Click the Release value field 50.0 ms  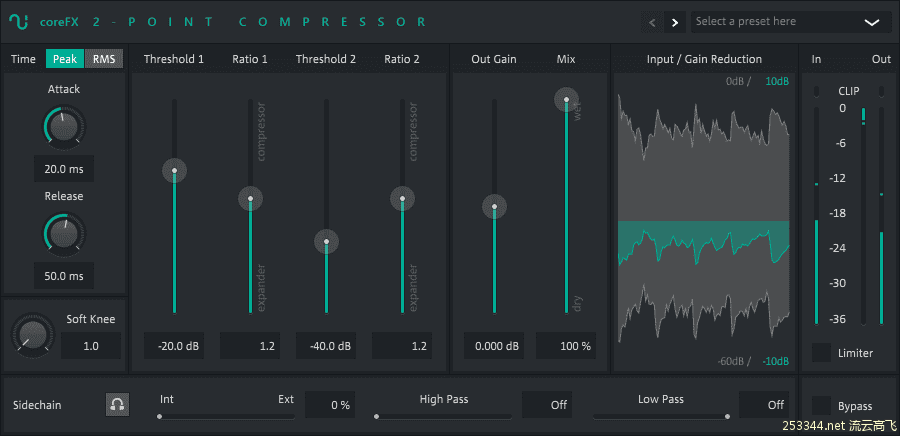pyautogui.click(x=64, y=276)
